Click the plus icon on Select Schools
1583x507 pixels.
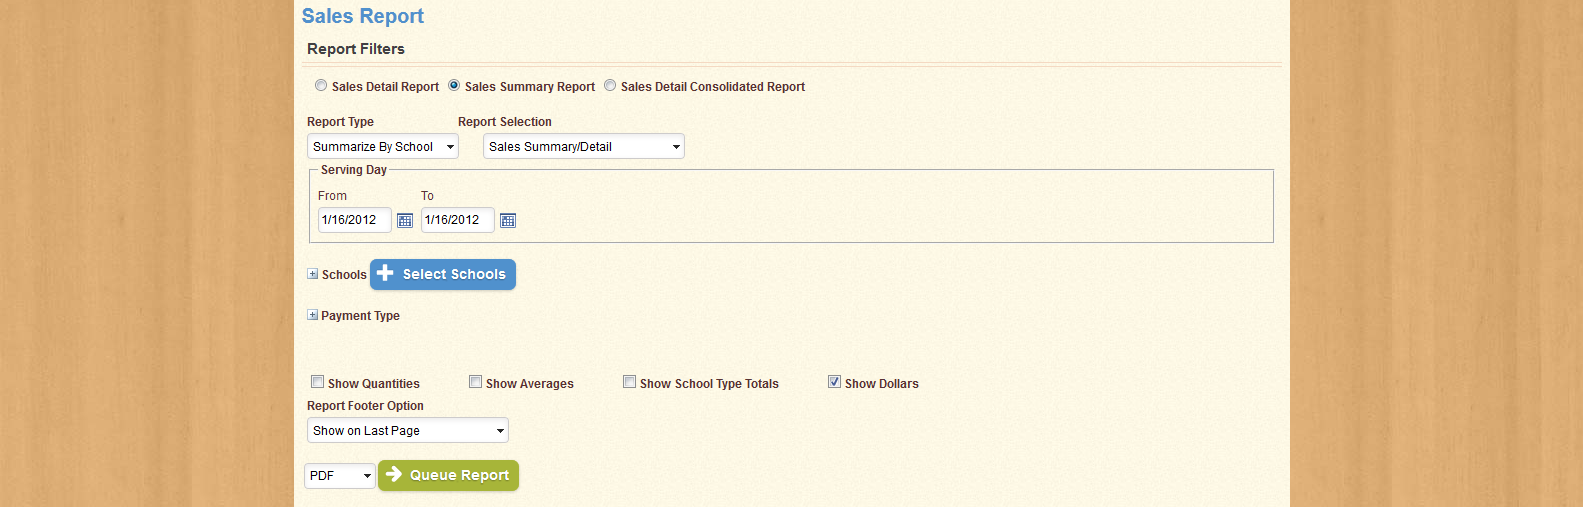click(385, 273)
